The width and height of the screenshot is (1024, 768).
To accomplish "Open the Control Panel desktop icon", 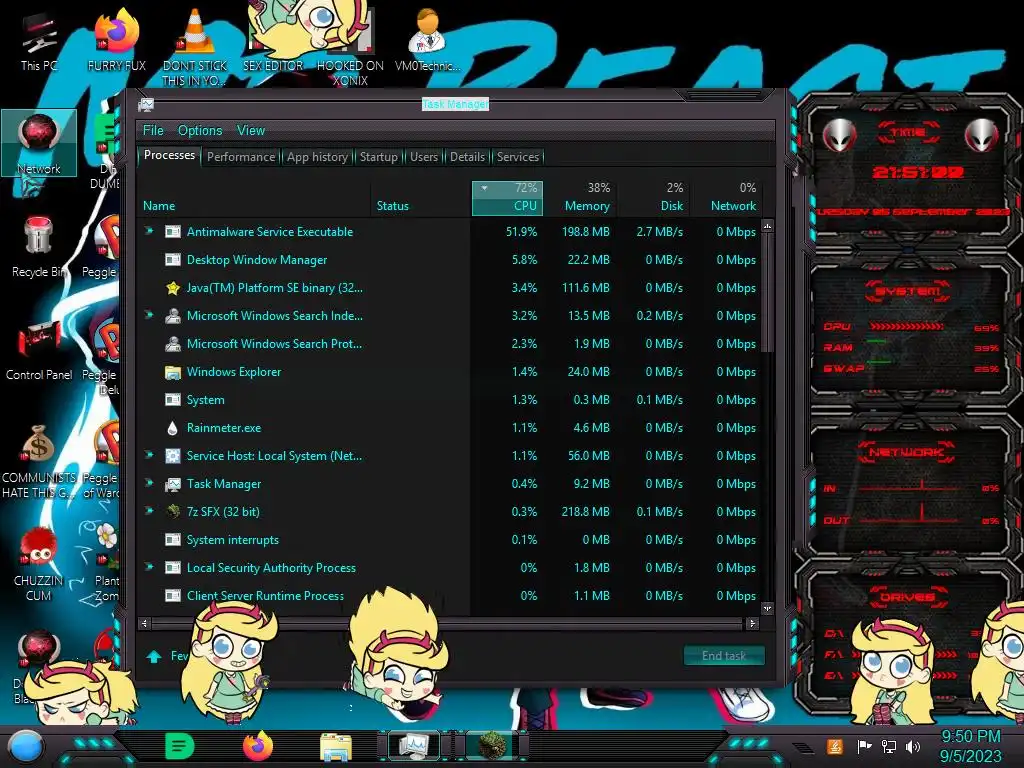I will click(39, 349).
